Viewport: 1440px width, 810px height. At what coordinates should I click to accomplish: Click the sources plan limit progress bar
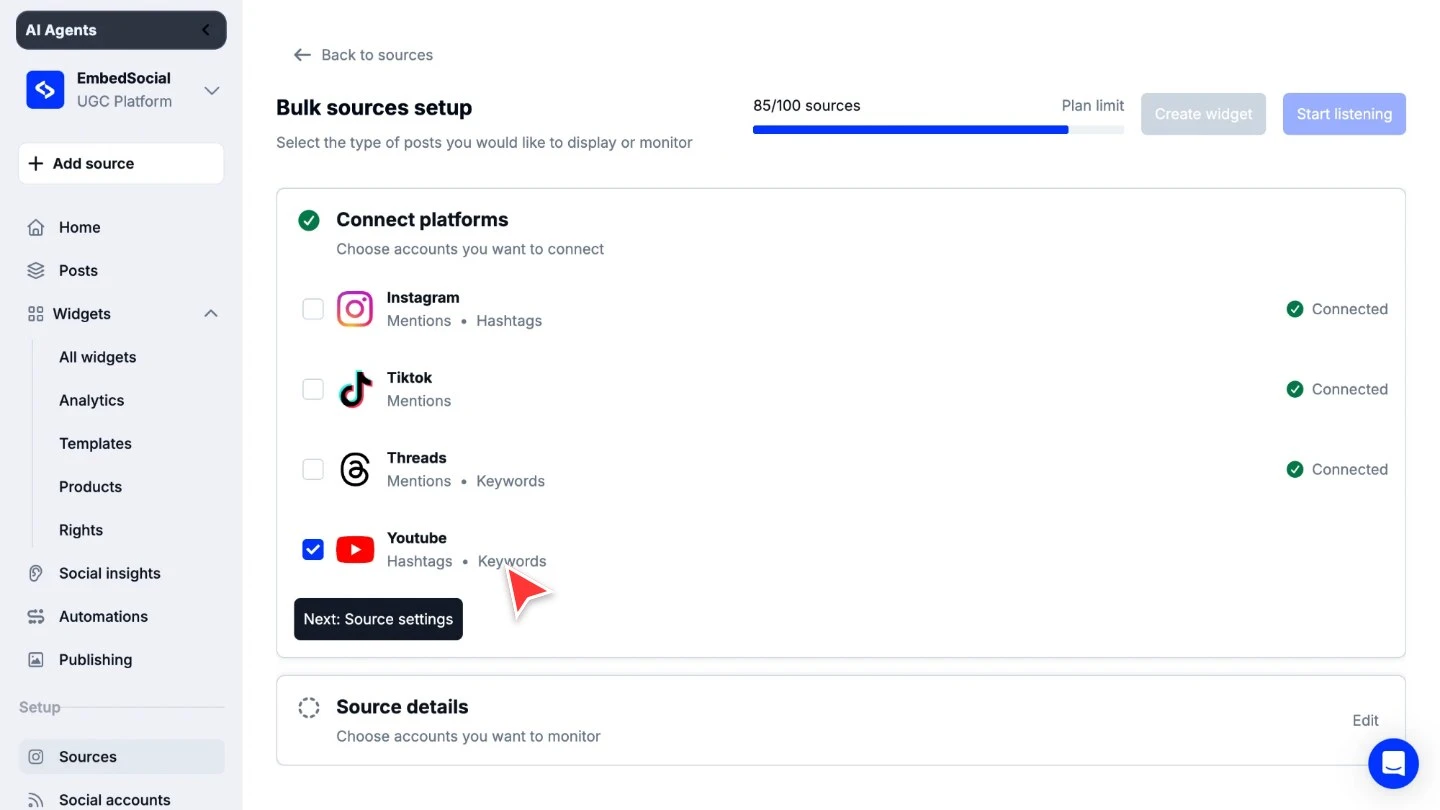point(938,129)
